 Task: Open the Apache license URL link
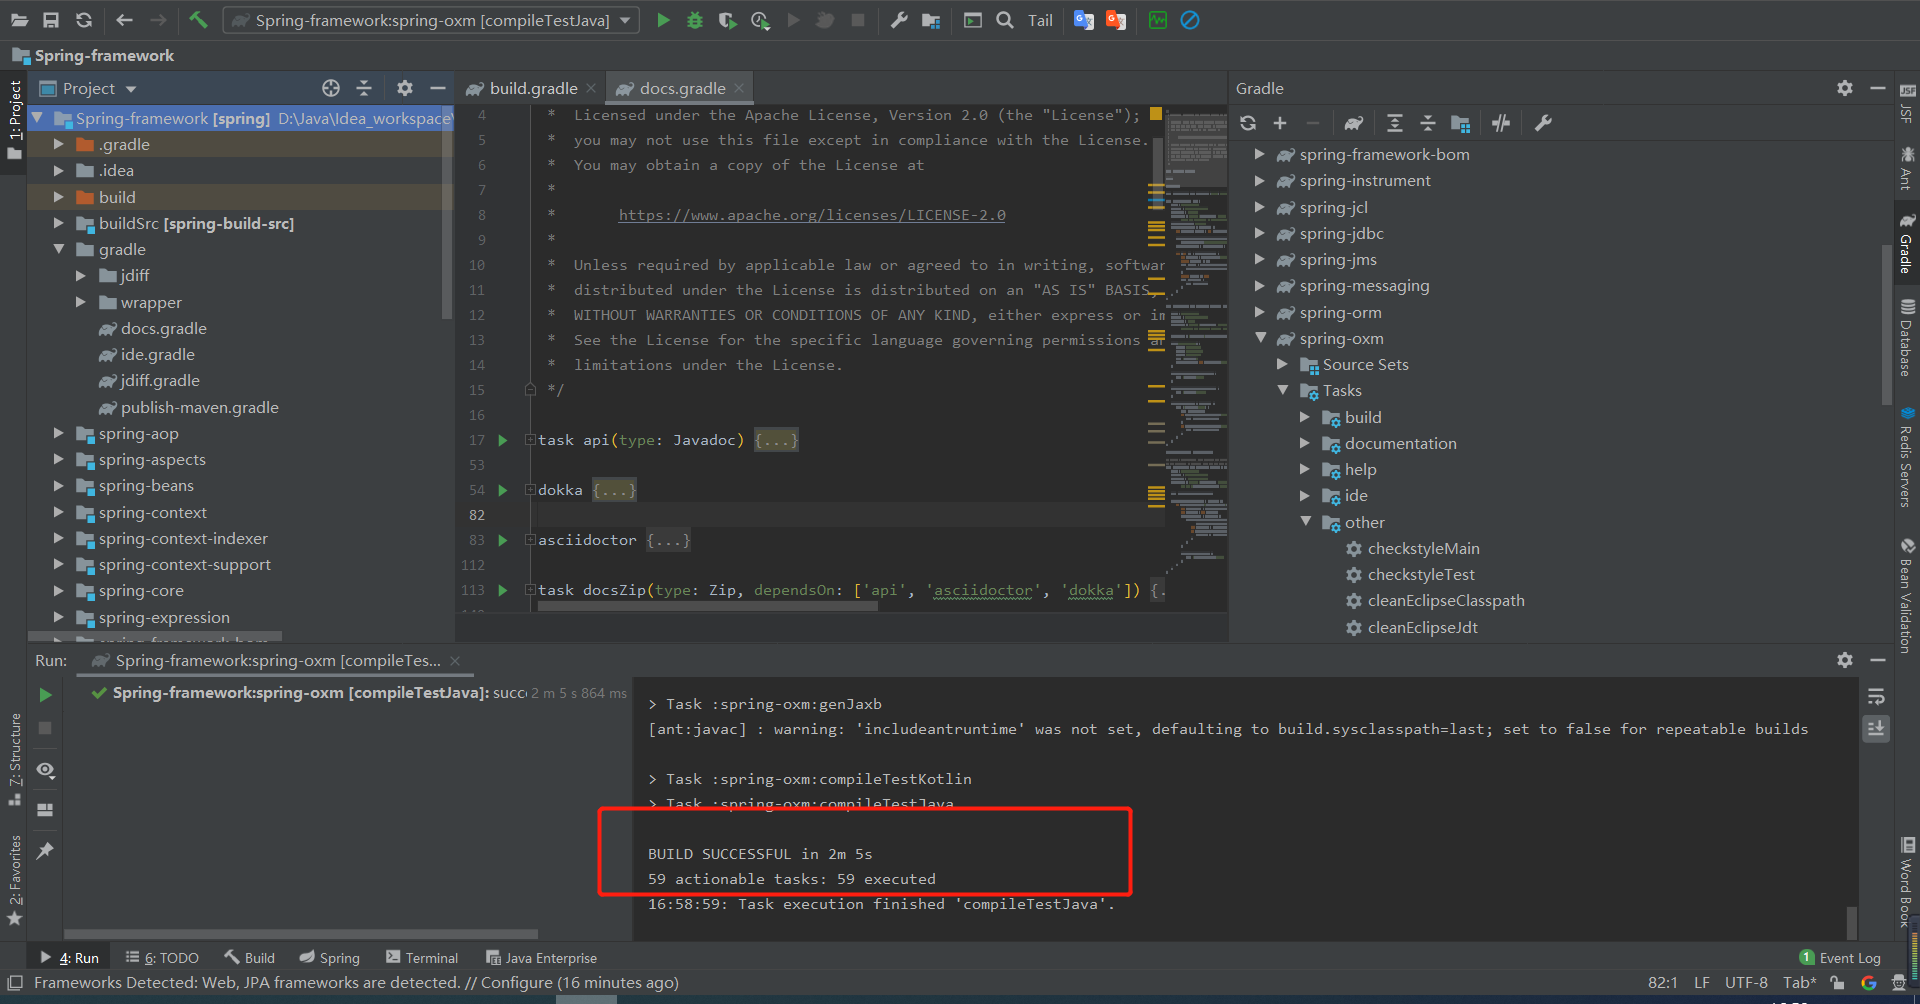click(x=812, y=215)
